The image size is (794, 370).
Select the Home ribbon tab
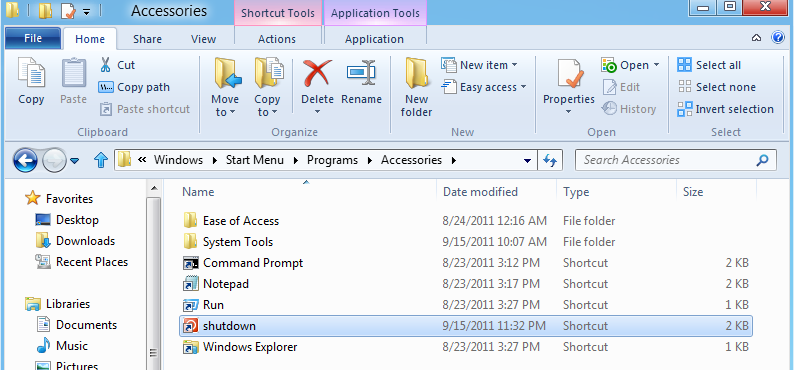(x=90, y=39)
